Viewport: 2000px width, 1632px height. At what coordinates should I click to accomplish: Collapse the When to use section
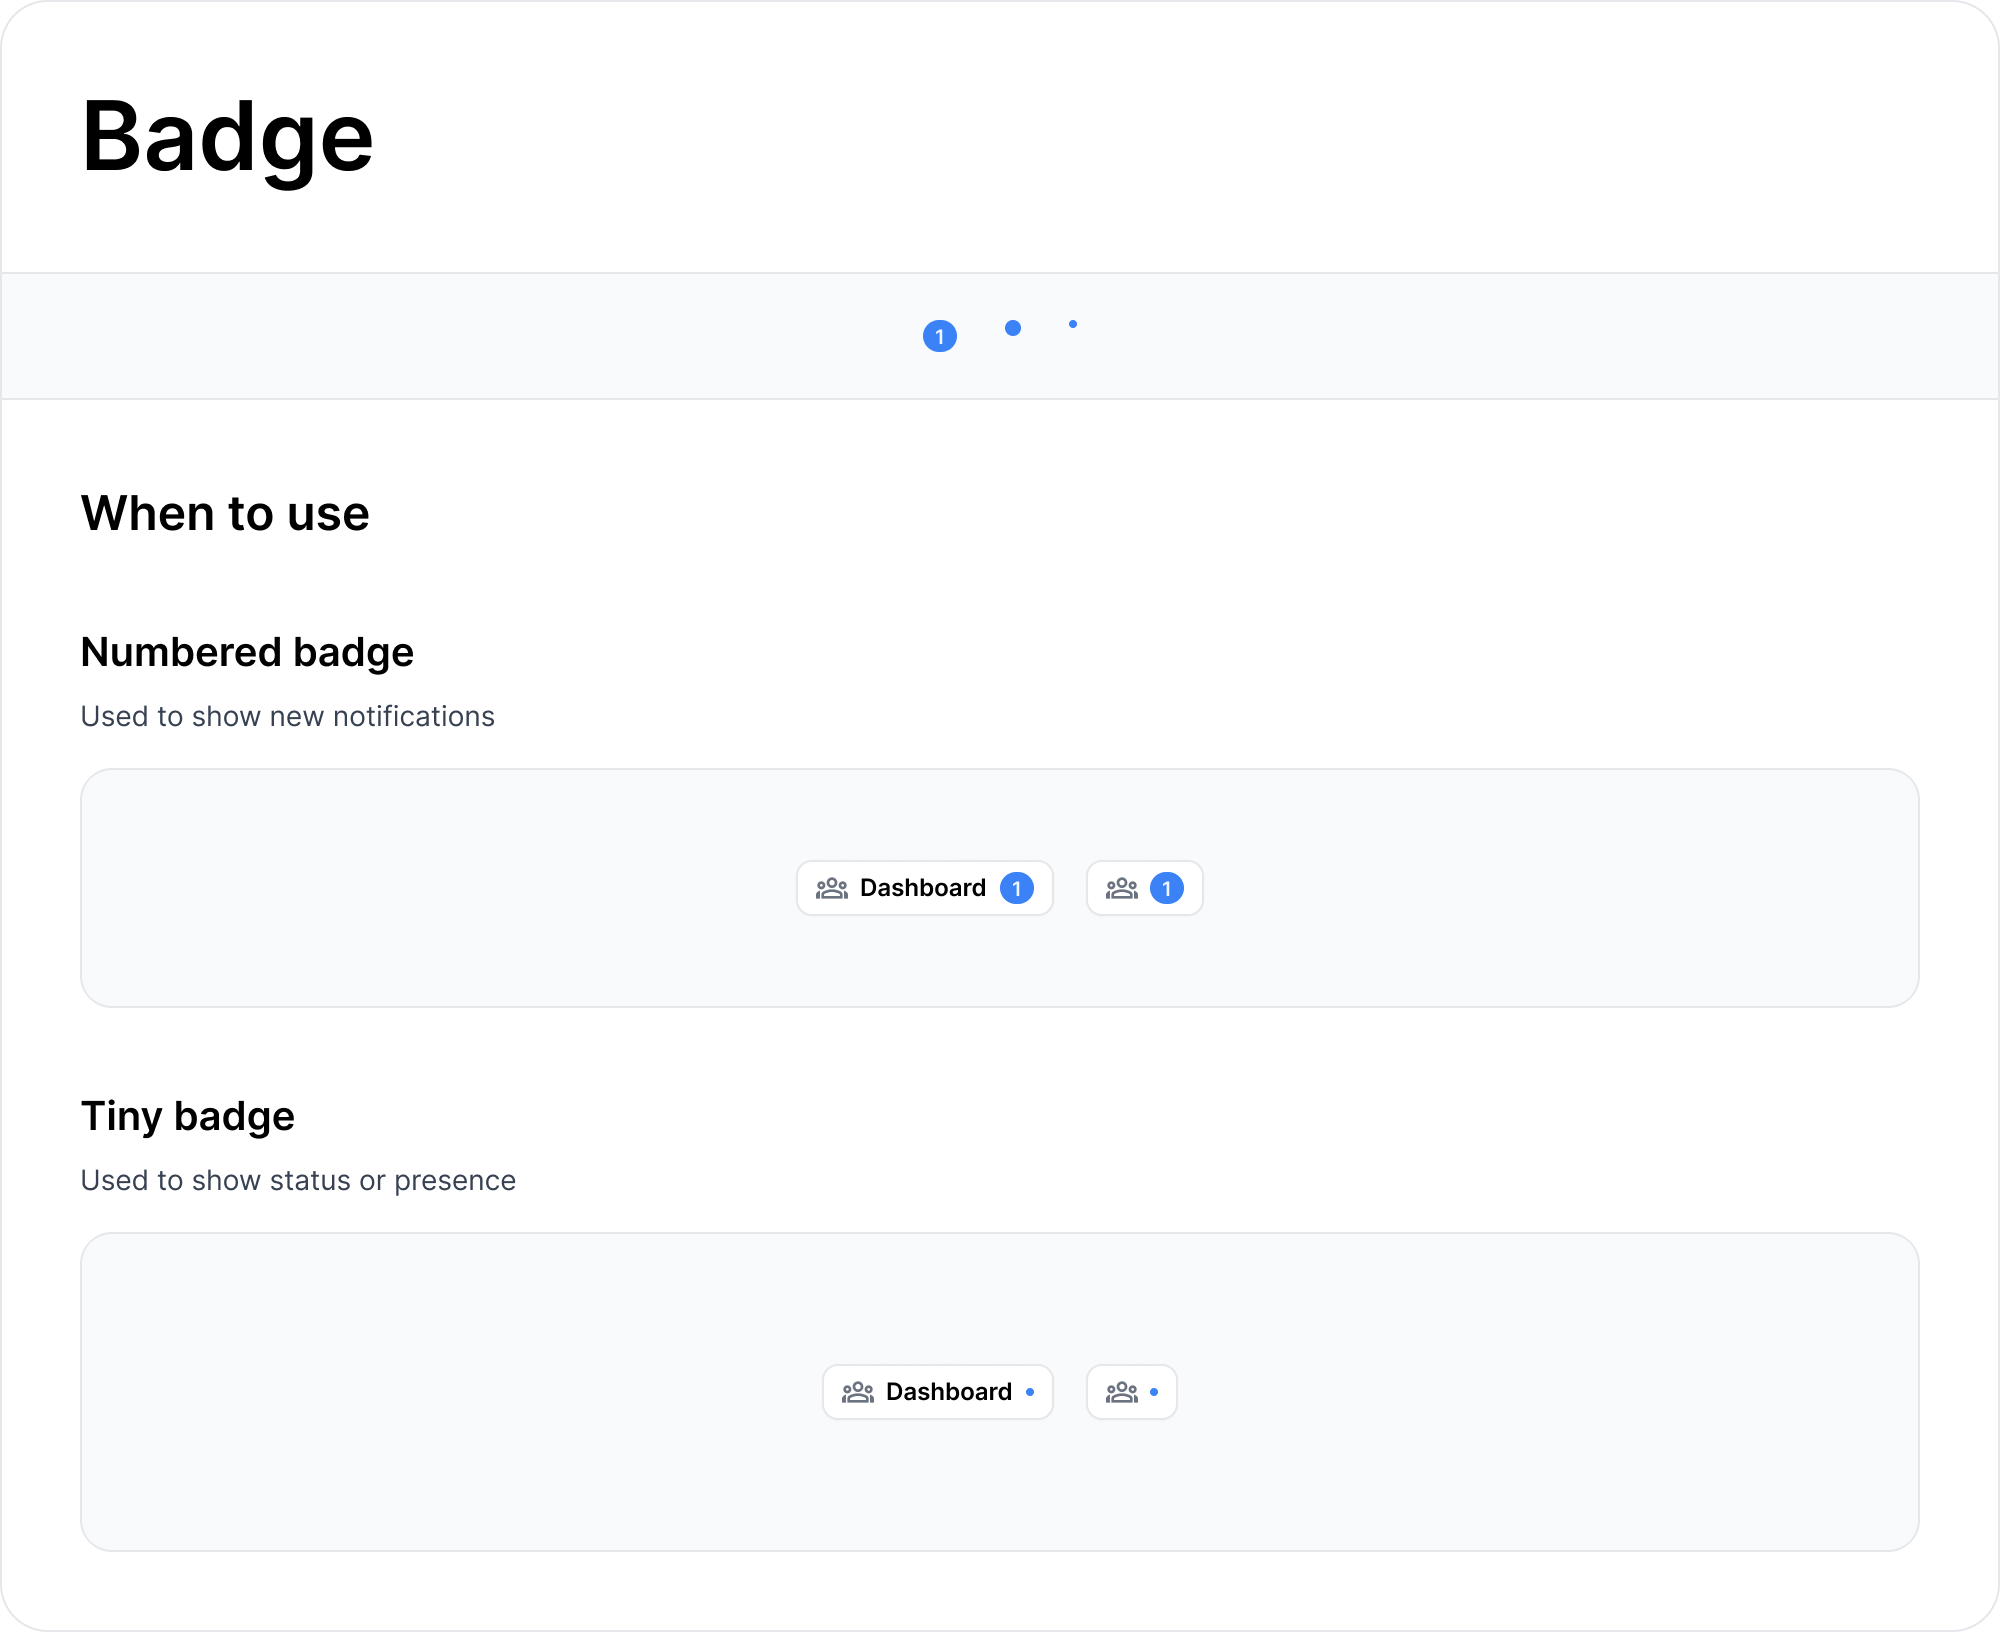225,513
